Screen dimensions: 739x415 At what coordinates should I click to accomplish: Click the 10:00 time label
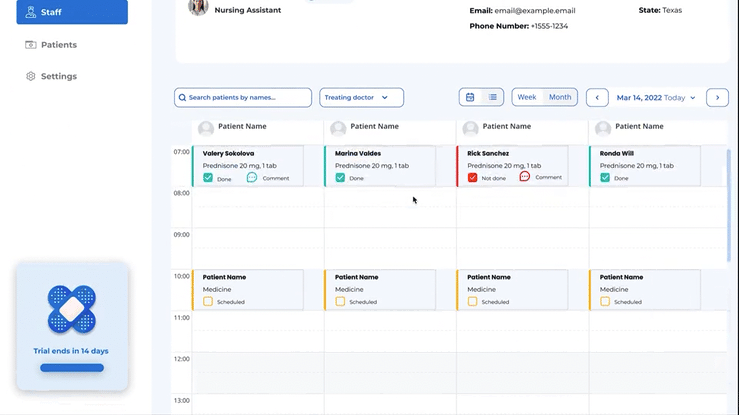[x=181, y=276]
